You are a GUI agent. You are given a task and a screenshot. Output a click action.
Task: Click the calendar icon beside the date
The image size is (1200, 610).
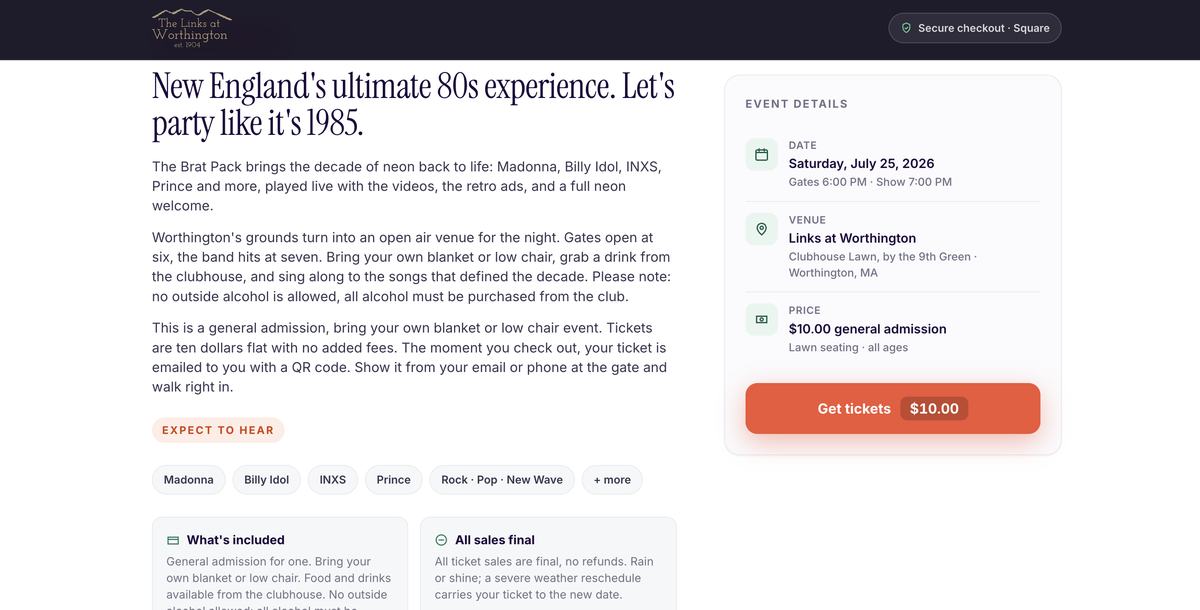(x=761, y=154)
